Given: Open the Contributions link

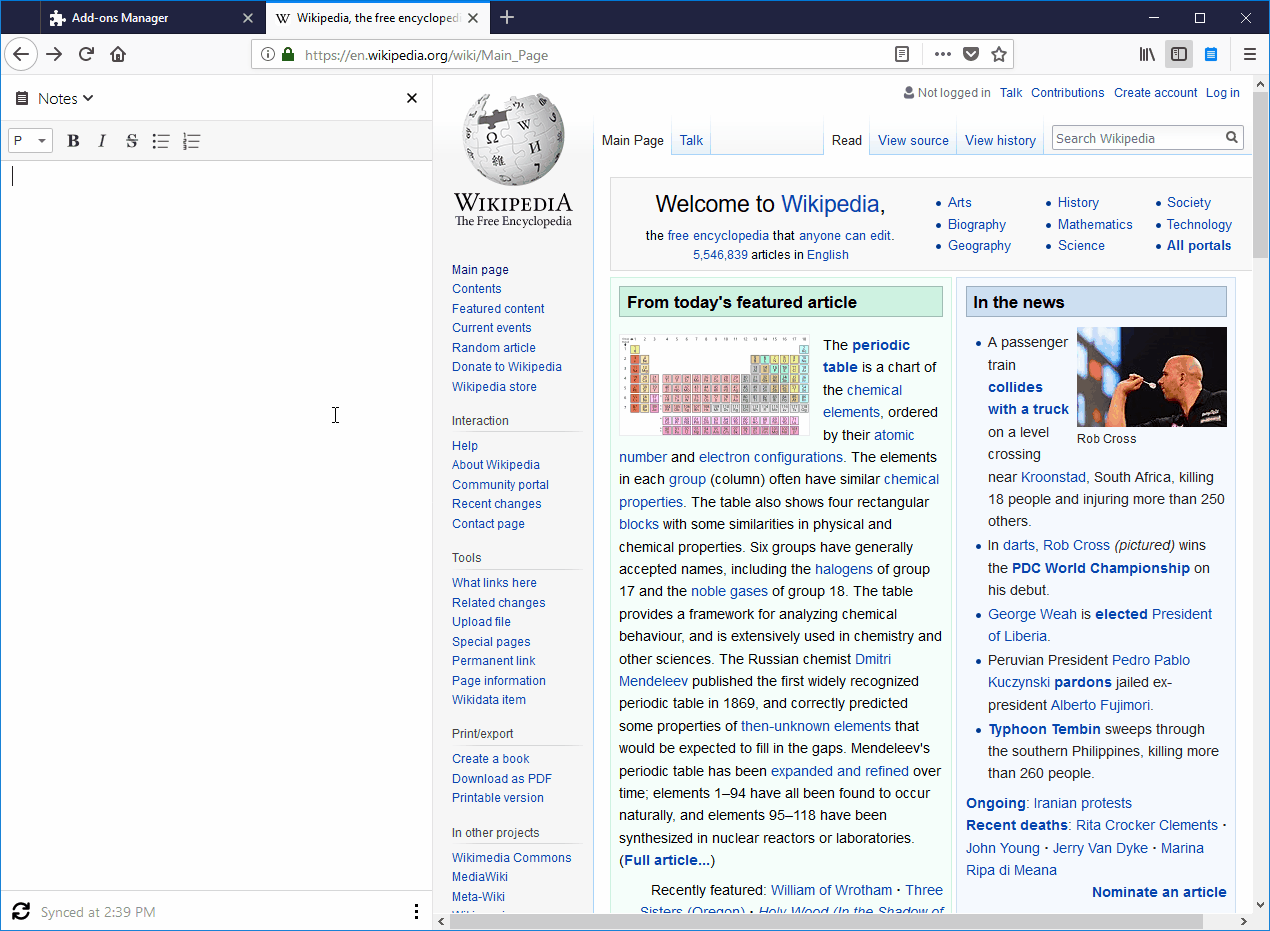Looking at the screenshot, I should pos(1067,93).
